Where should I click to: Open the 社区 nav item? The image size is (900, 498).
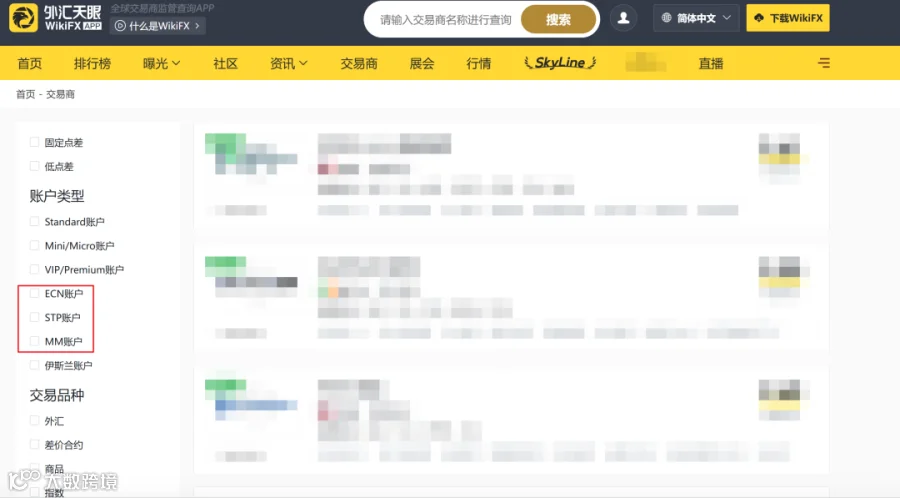(225, 63)
